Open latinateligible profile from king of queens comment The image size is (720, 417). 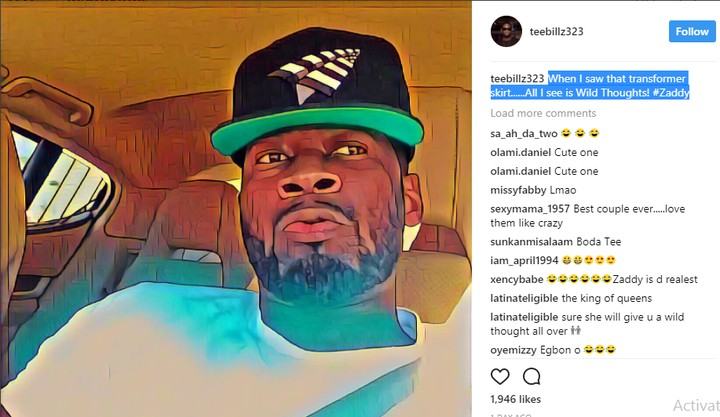coord(524,298)
